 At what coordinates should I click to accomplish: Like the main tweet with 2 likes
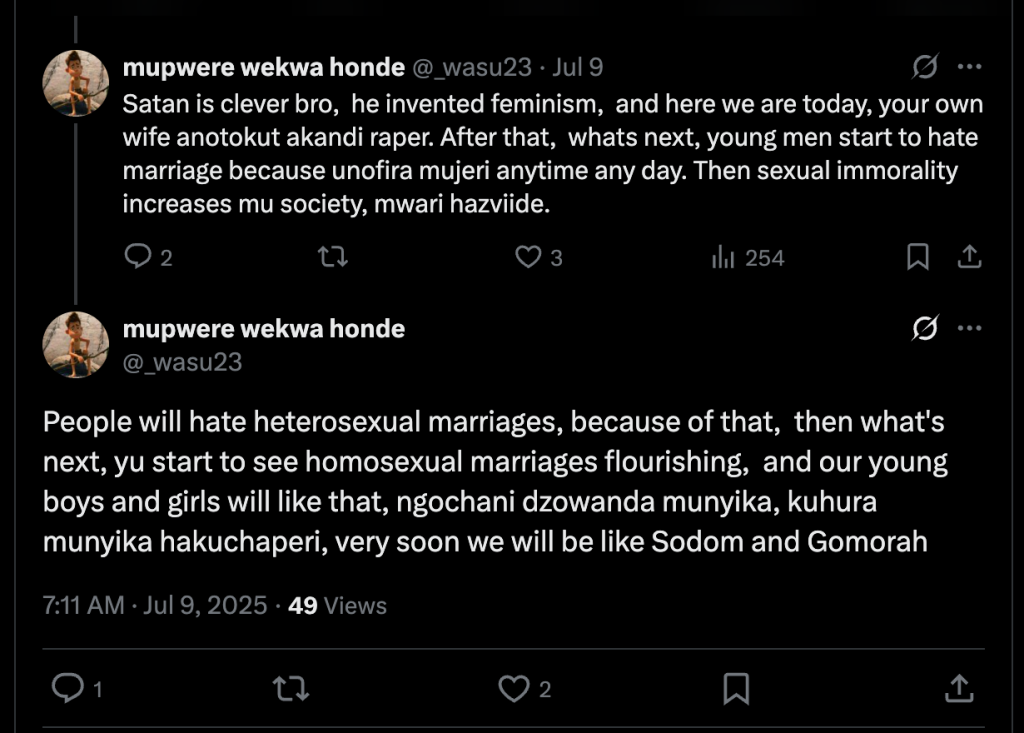pos(513,687)
